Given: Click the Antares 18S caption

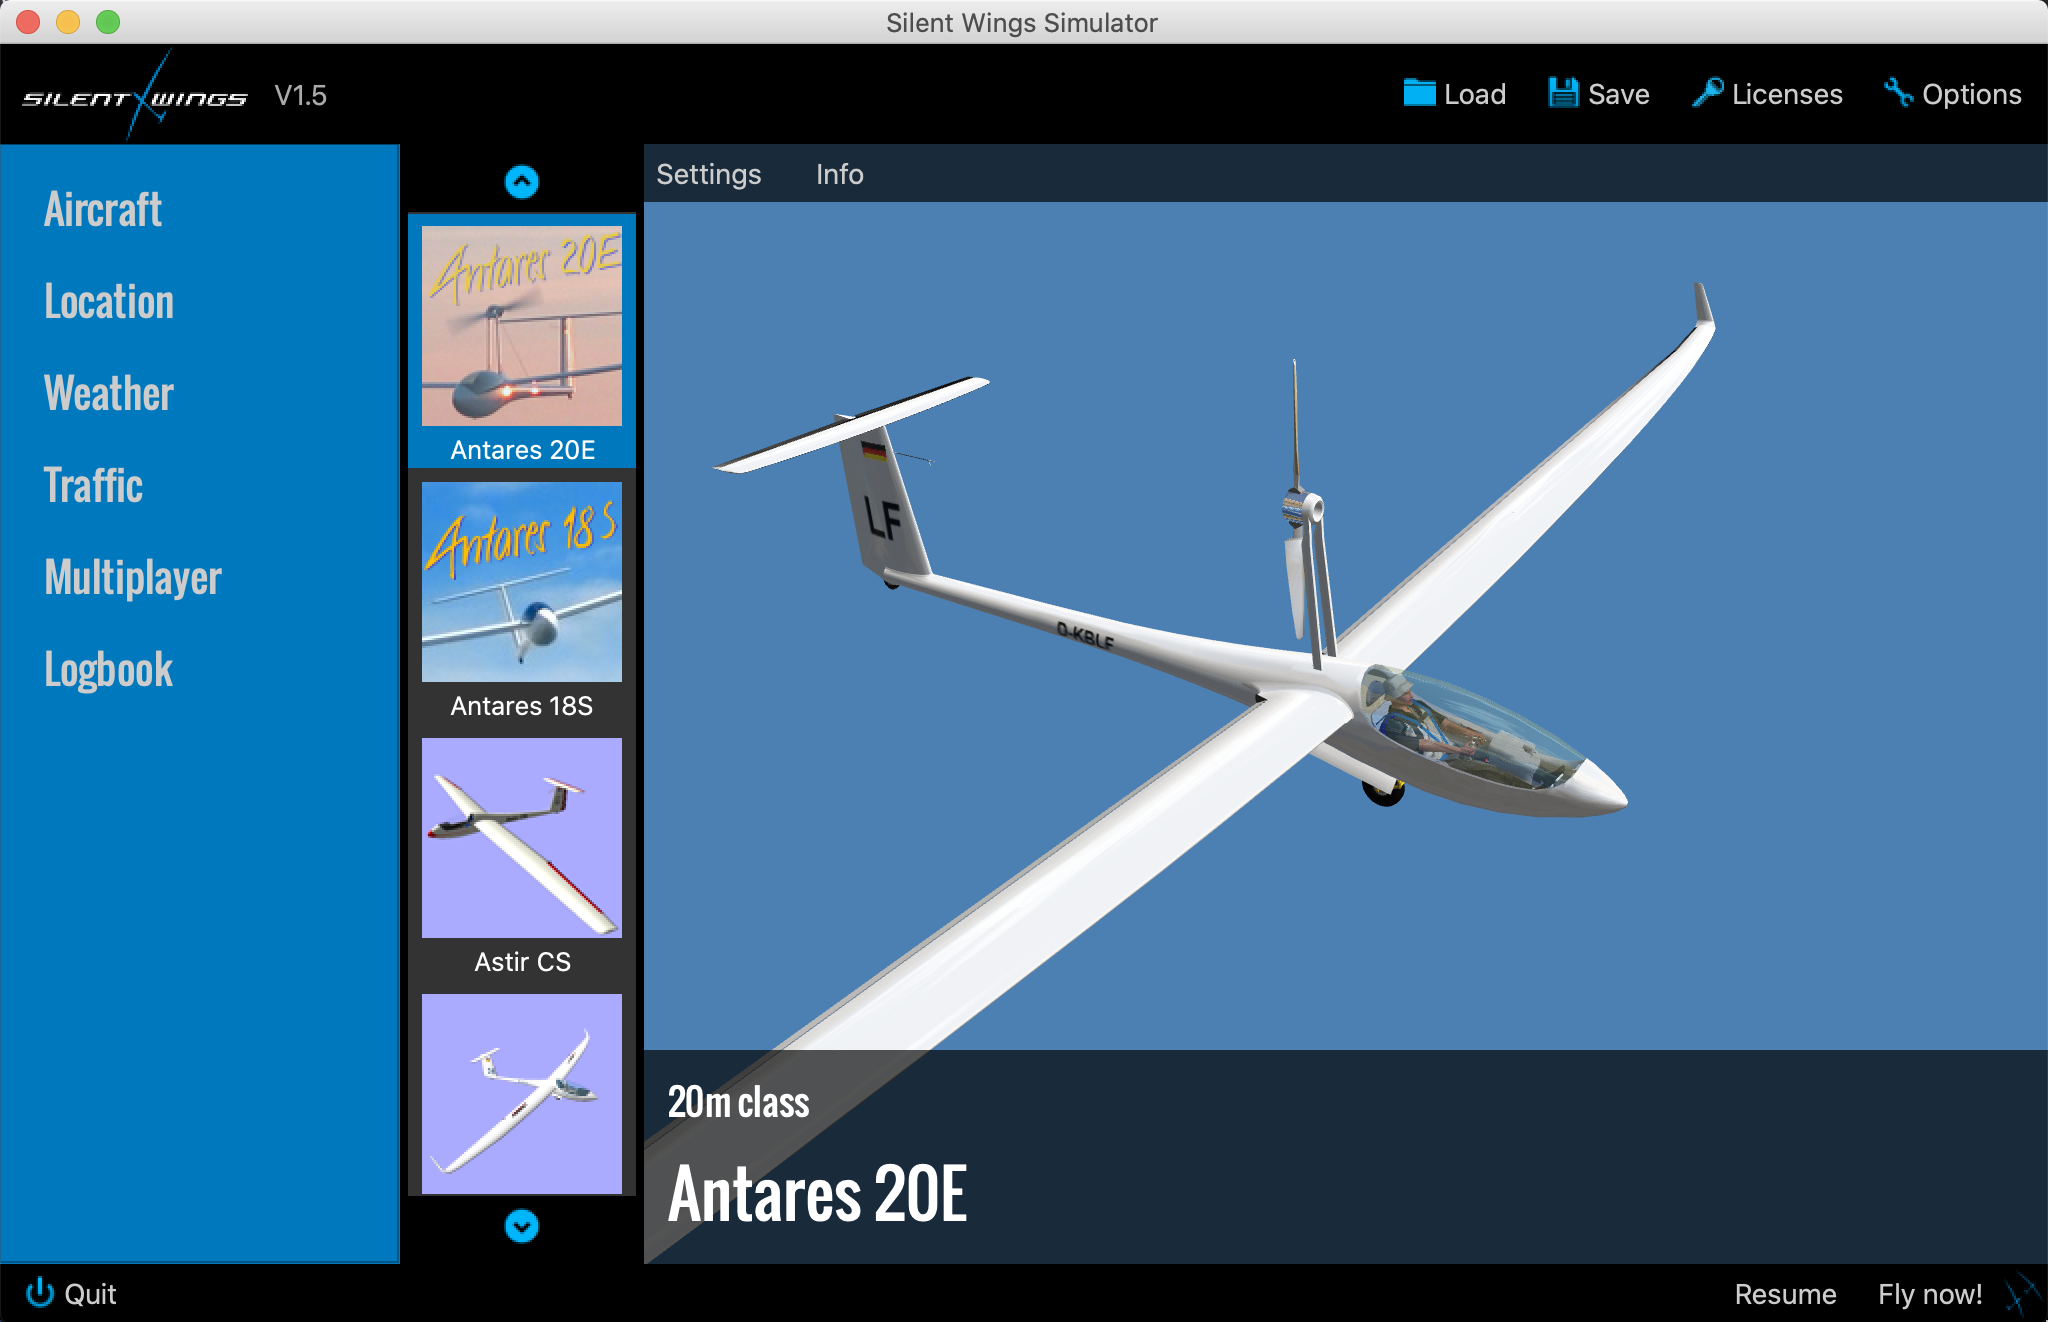Looking at the screenshot, I should point(522,706).
